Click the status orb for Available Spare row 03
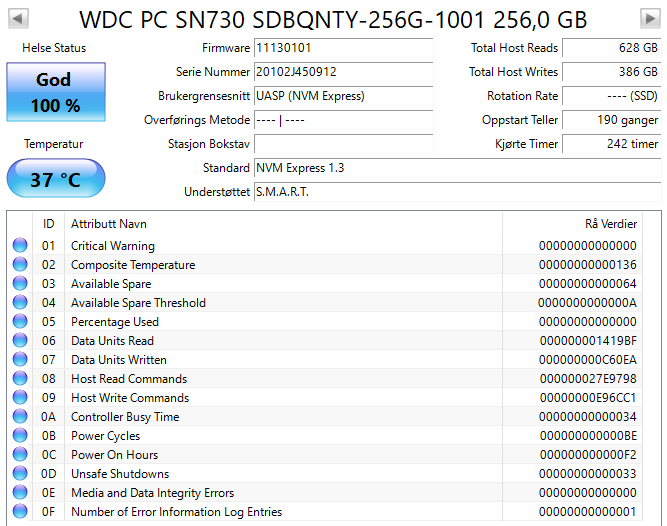The height and width of the screenshot is (526, 667). pyautogui.click(x=20, y=283)
